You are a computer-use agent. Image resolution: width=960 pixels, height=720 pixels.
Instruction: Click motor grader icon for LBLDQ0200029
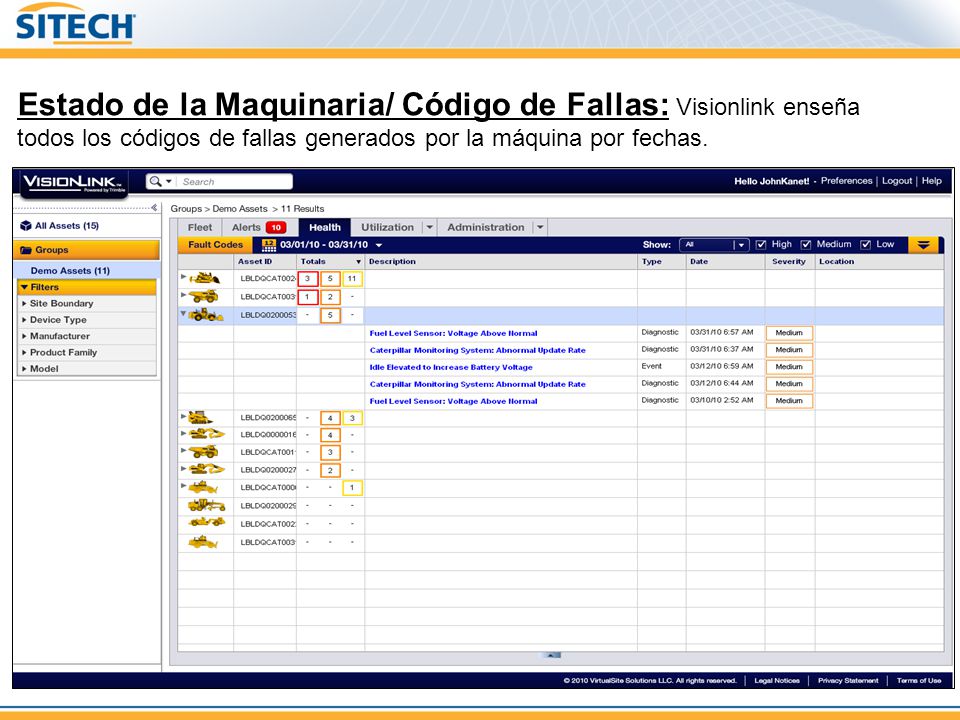(206, 506)
